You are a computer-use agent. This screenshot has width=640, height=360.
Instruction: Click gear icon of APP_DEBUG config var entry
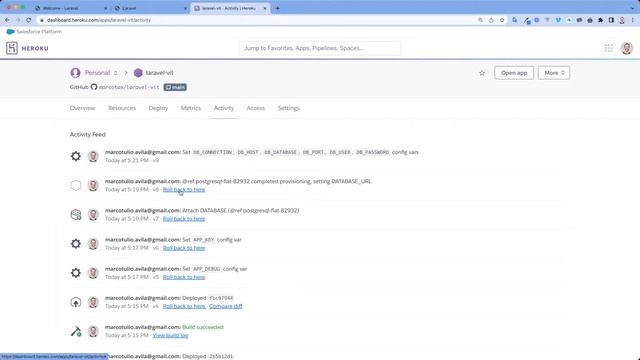pos(76,273)
